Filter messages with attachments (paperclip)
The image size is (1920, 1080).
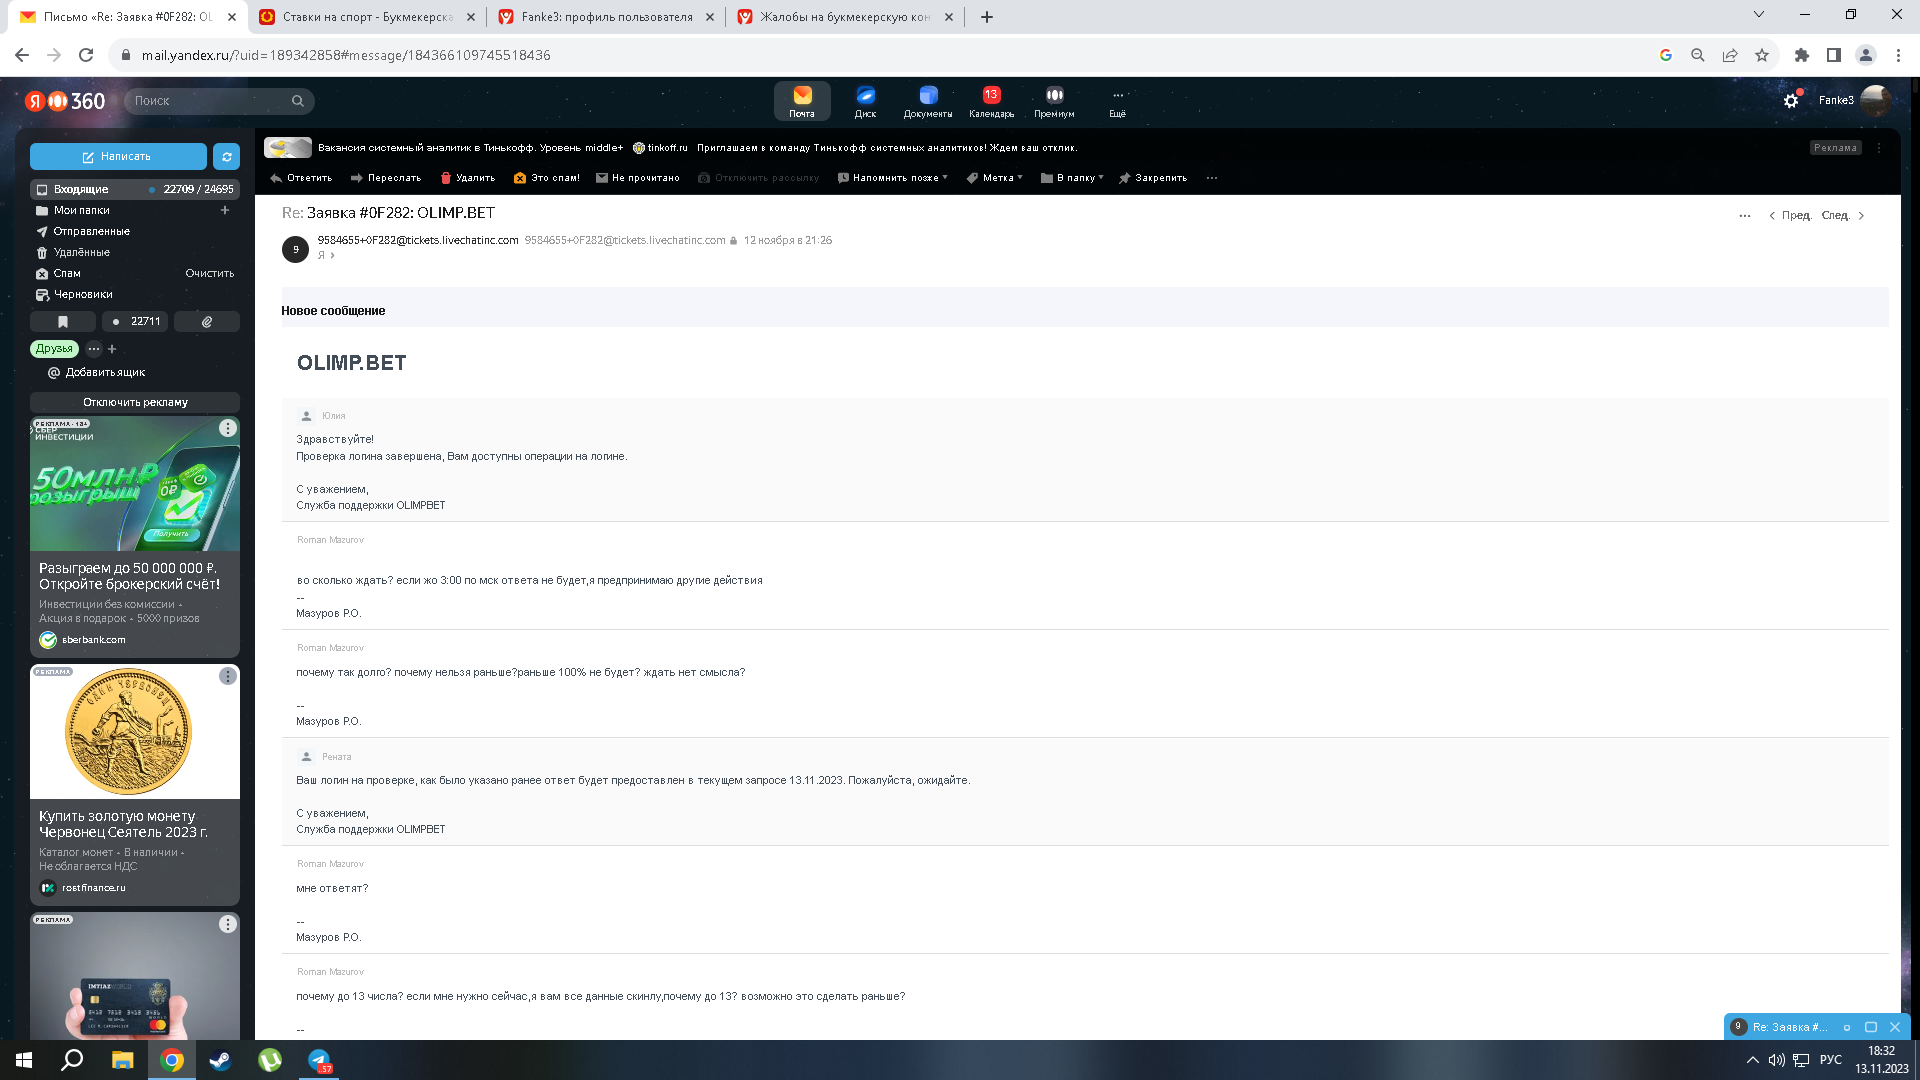(x=207, y=322)
